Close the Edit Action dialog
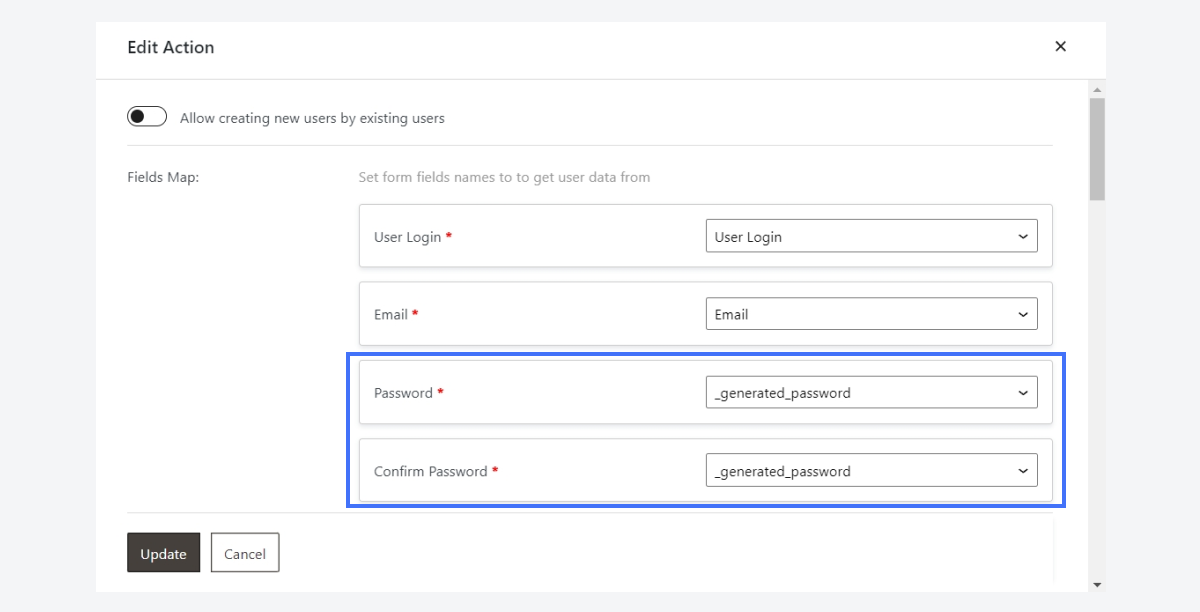Screen dimensions: 1200x612 tap(1060, 46)
